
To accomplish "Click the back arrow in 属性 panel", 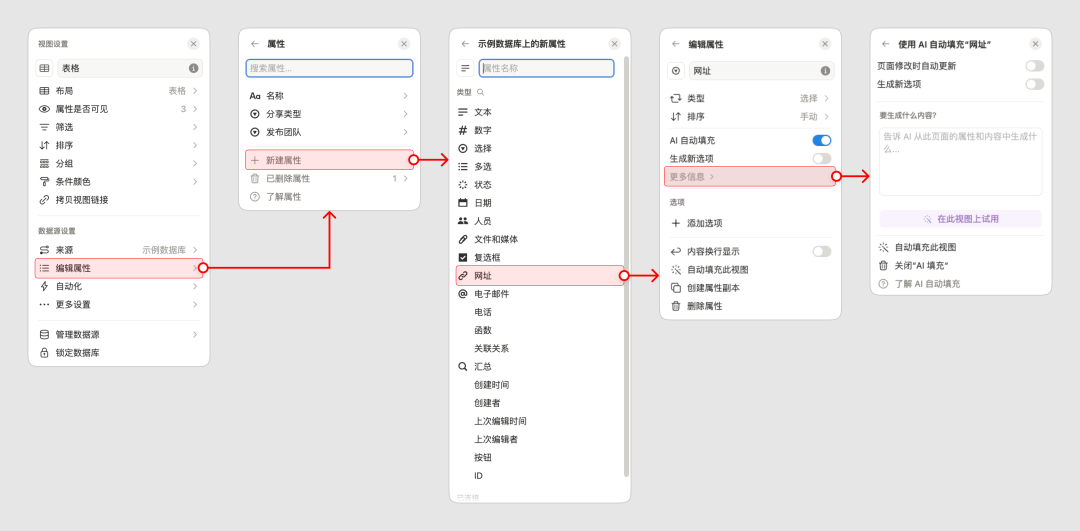I will (255, 44).
